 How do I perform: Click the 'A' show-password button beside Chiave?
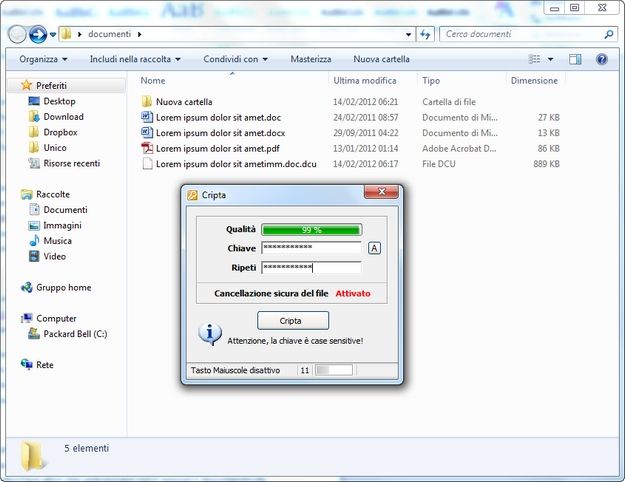pyautogui.click(x=375, y=248)
